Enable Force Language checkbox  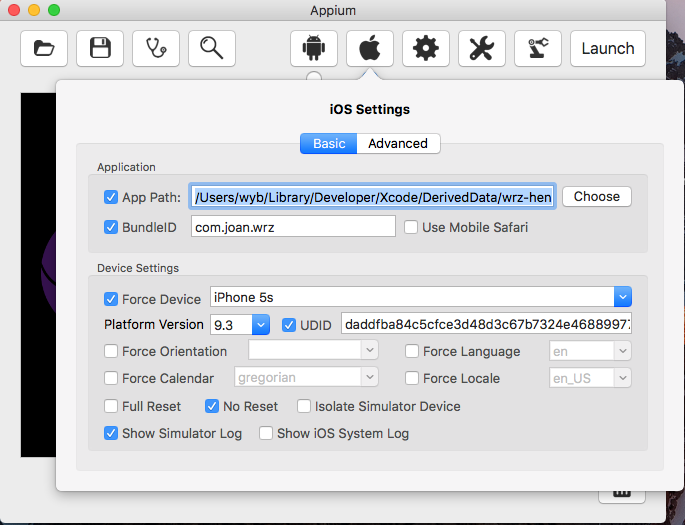coord(412,351)
